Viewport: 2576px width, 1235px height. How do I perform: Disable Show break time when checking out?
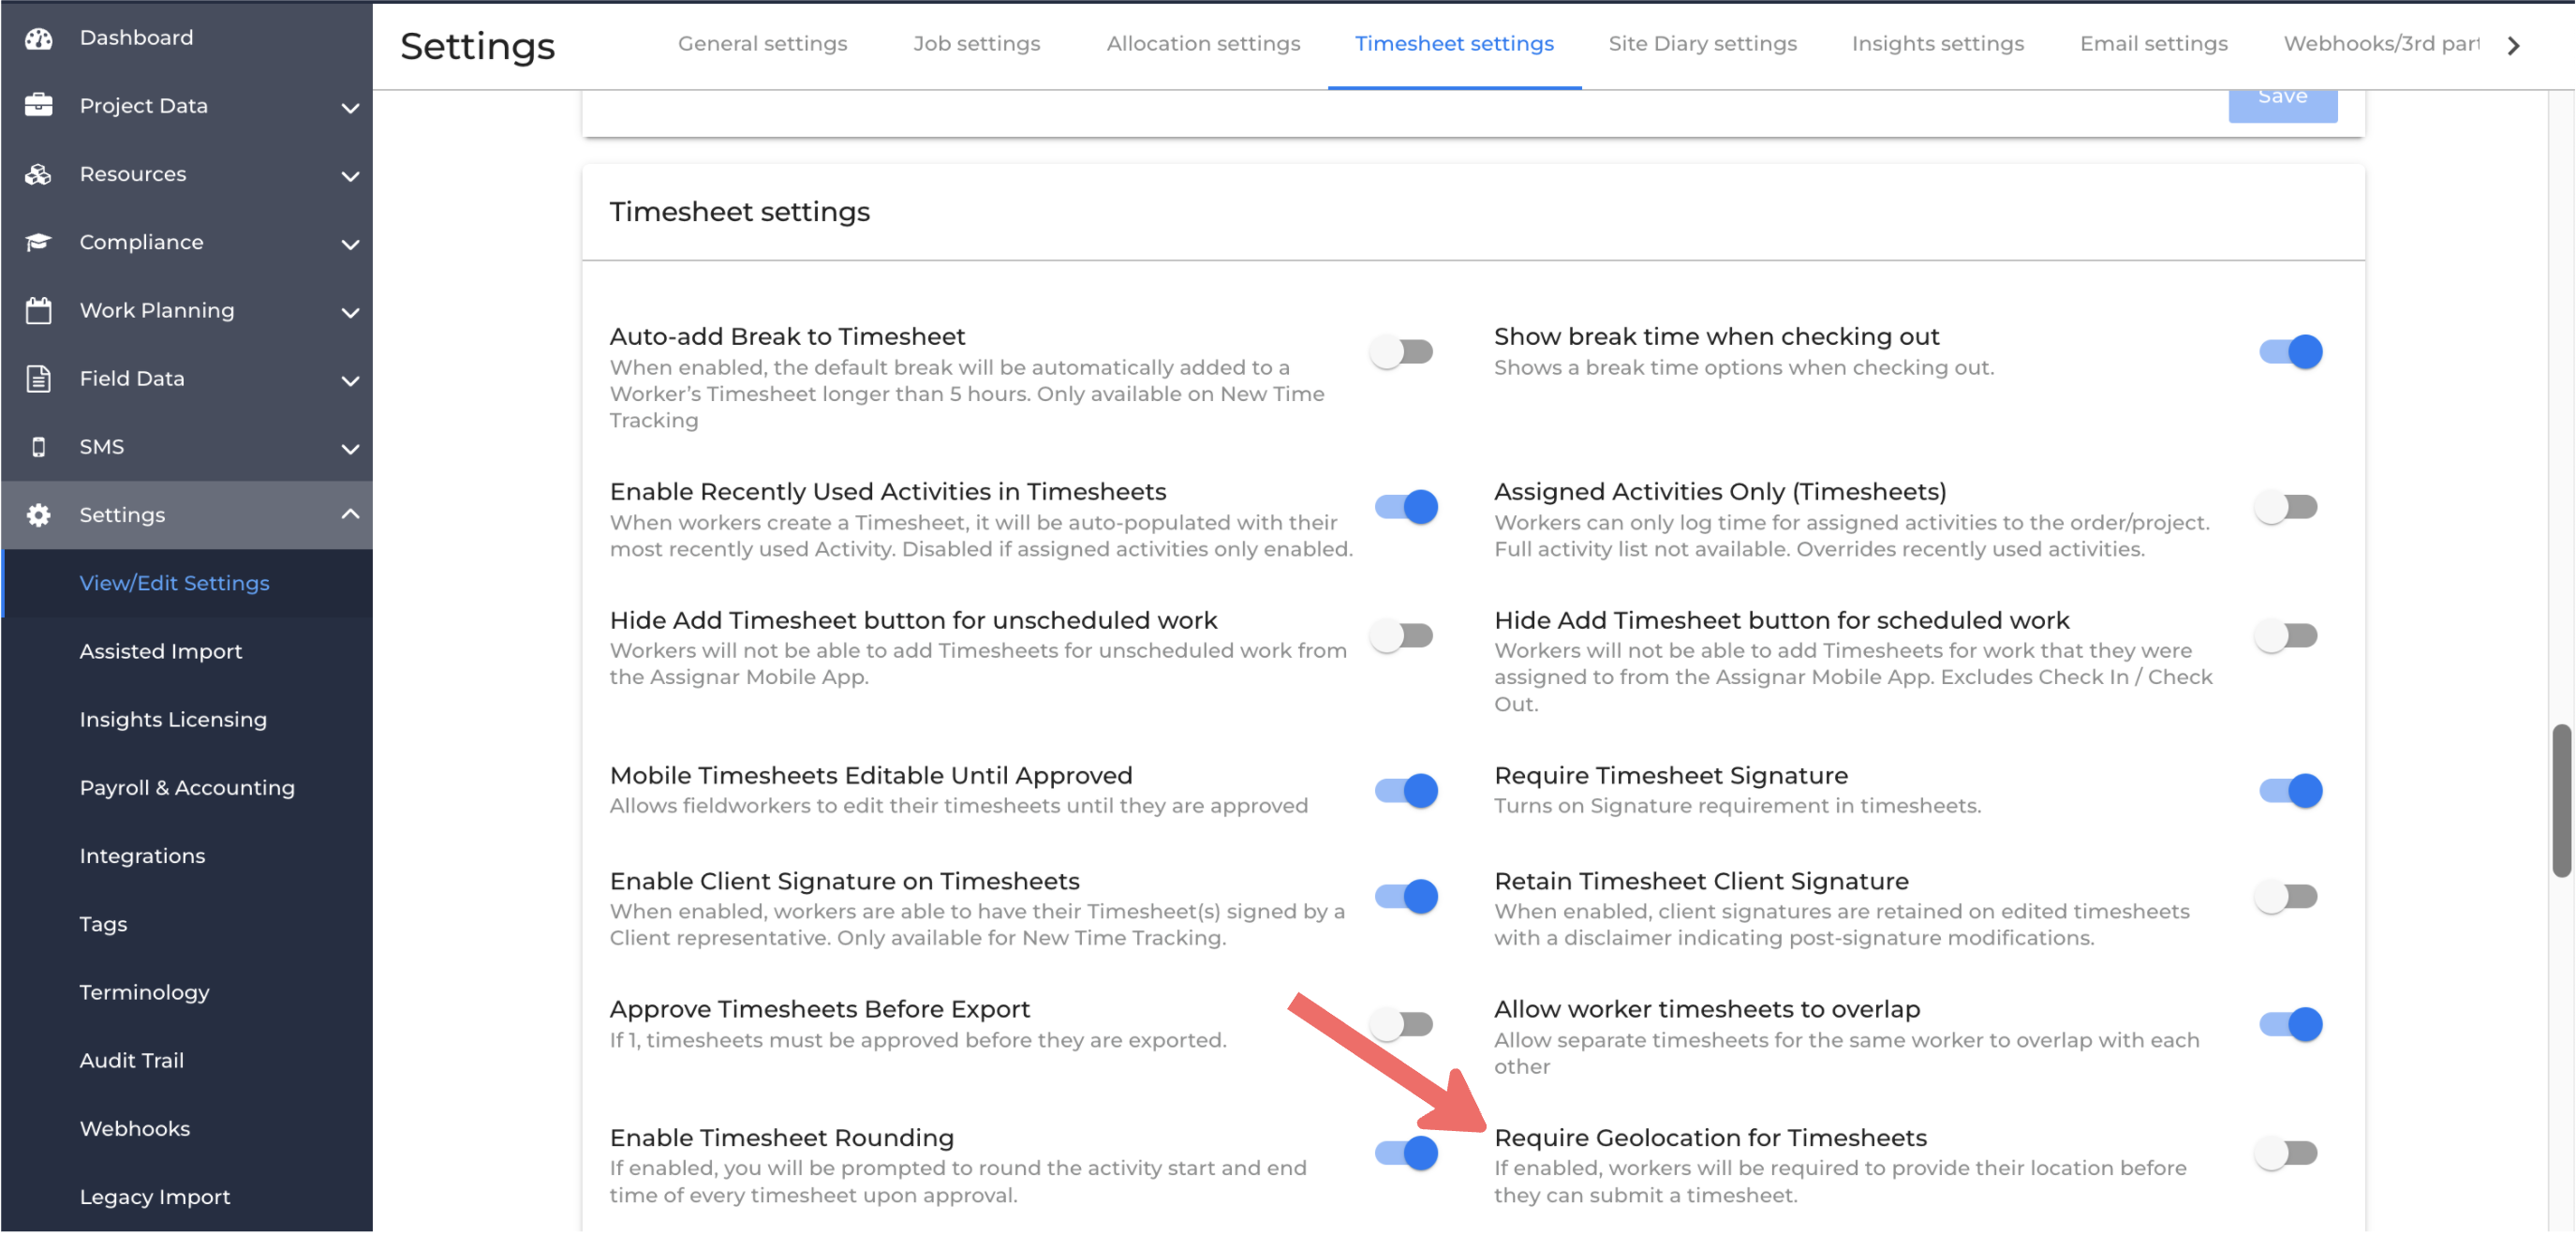pyautogui.click(x=2290, y=352)
